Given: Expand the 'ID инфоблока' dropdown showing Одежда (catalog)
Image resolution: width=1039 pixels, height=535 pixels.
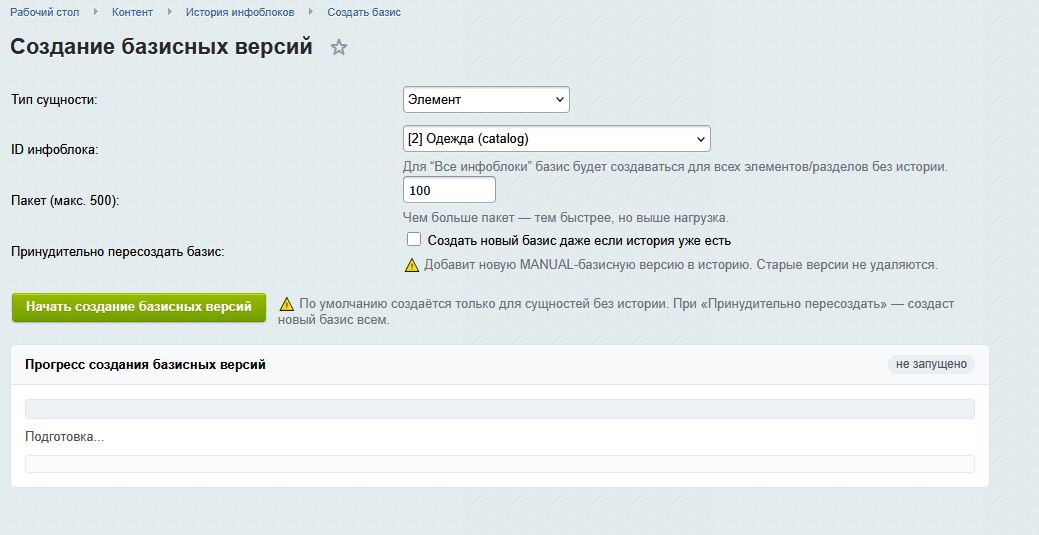Looking at the screenshot, I should pyautogui.click(x=556, y=138).
